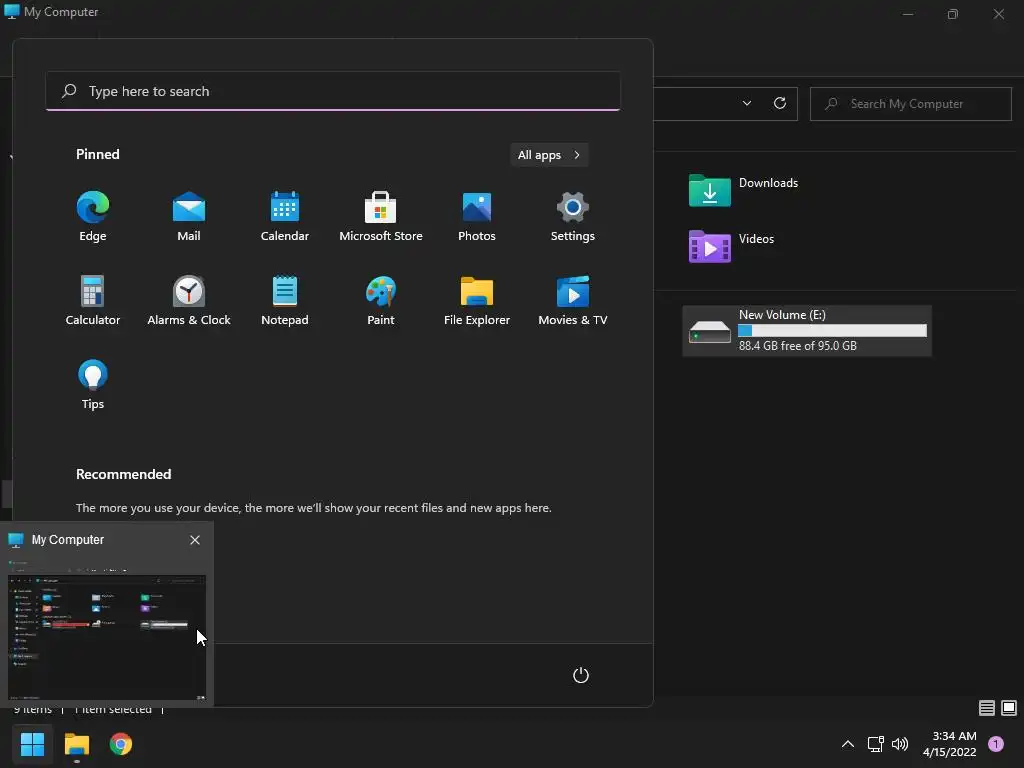Open Settings from pinned apps

coord(573,216)
